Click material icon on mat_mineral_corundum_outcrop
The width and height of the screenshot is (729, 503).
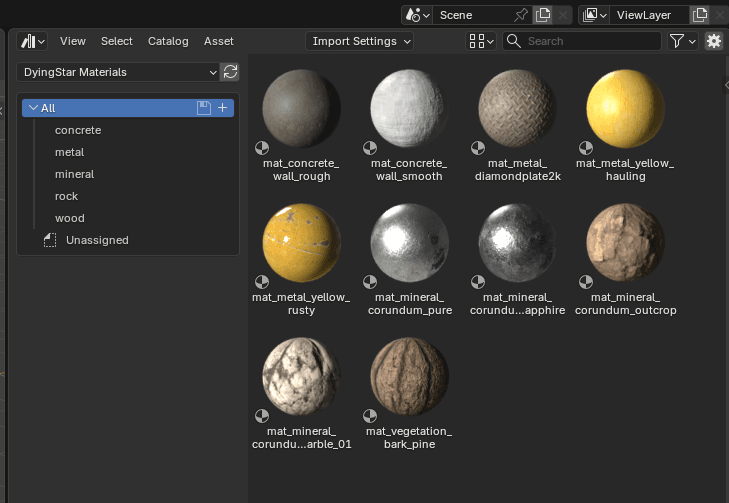(586, 282)
